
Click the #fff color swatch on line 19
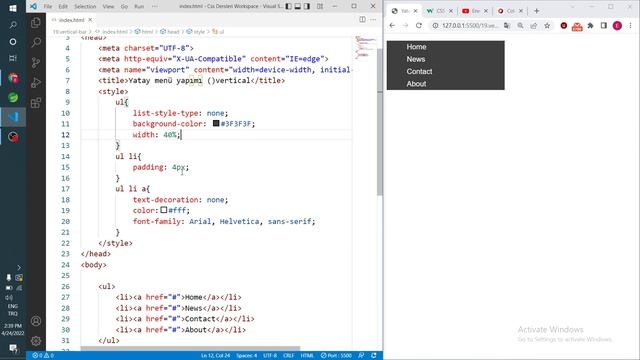point(164,210)
